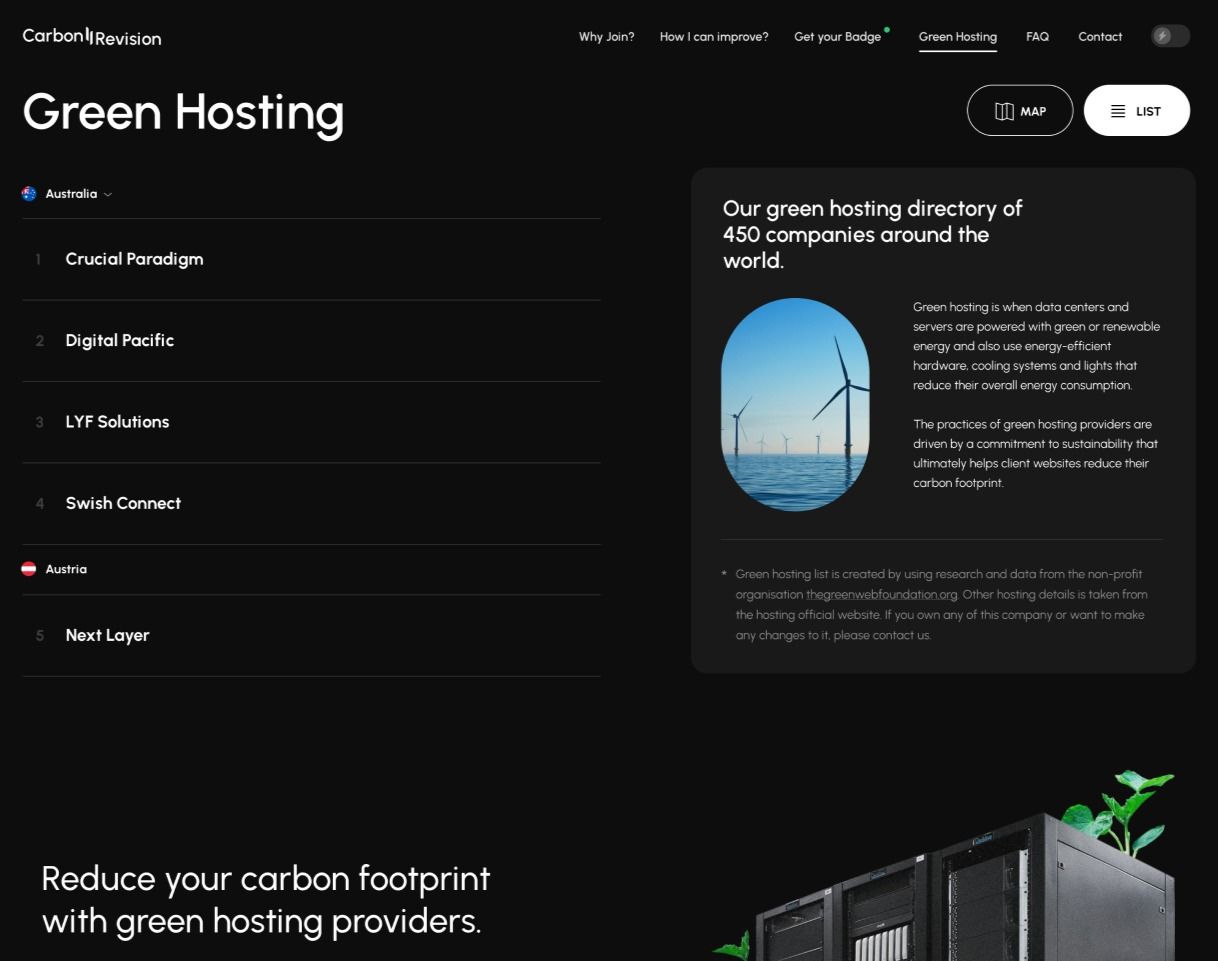This screenshot has height=961, width=1218.
Task: Click the Austria flag icon
Action: click(x=28, y=568)
